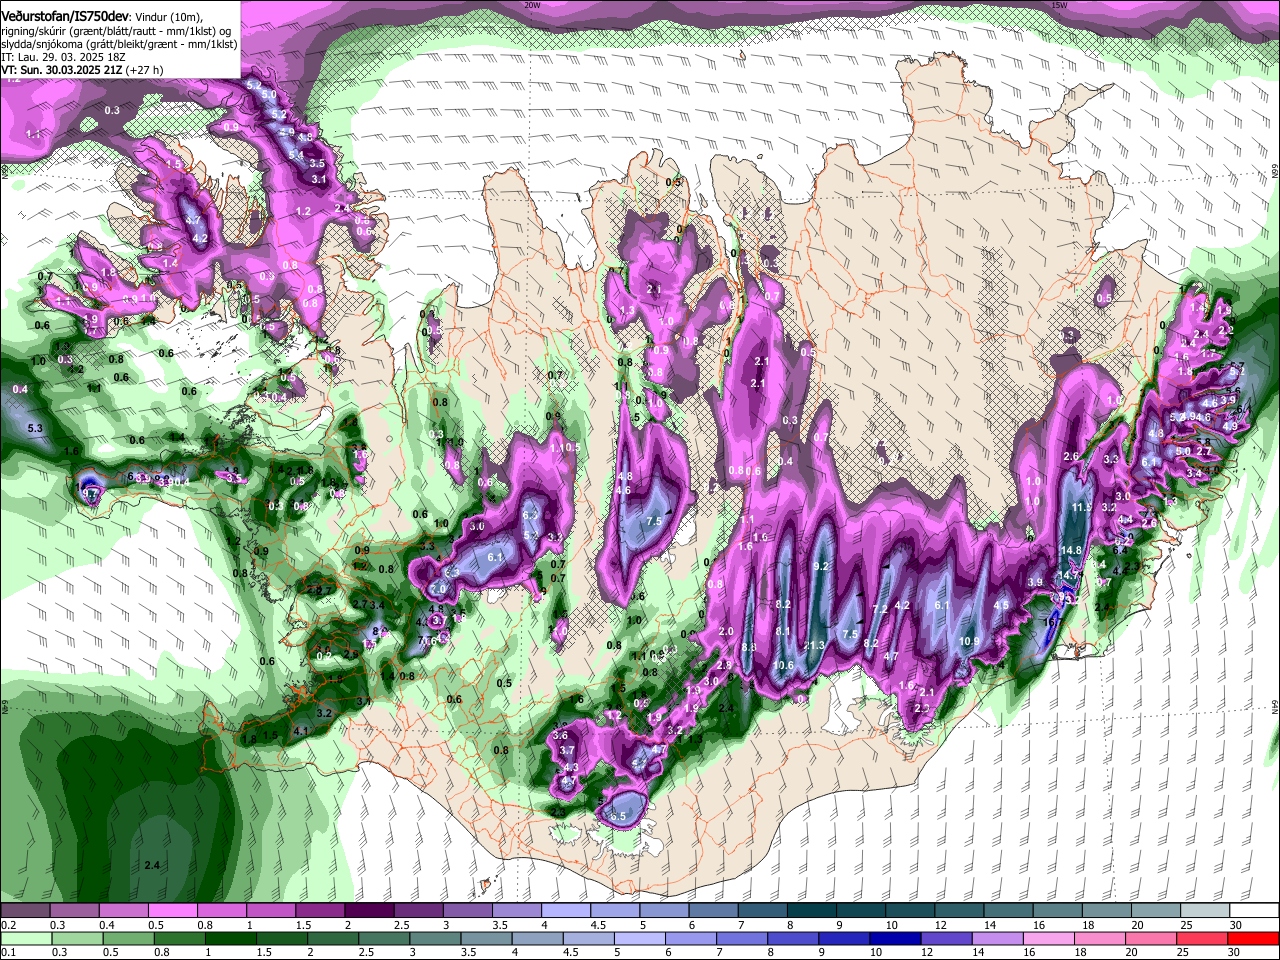Click the upper legend swatch between 0.5 and 0.8
1280x960 pixels.
[x=172, y=911]
